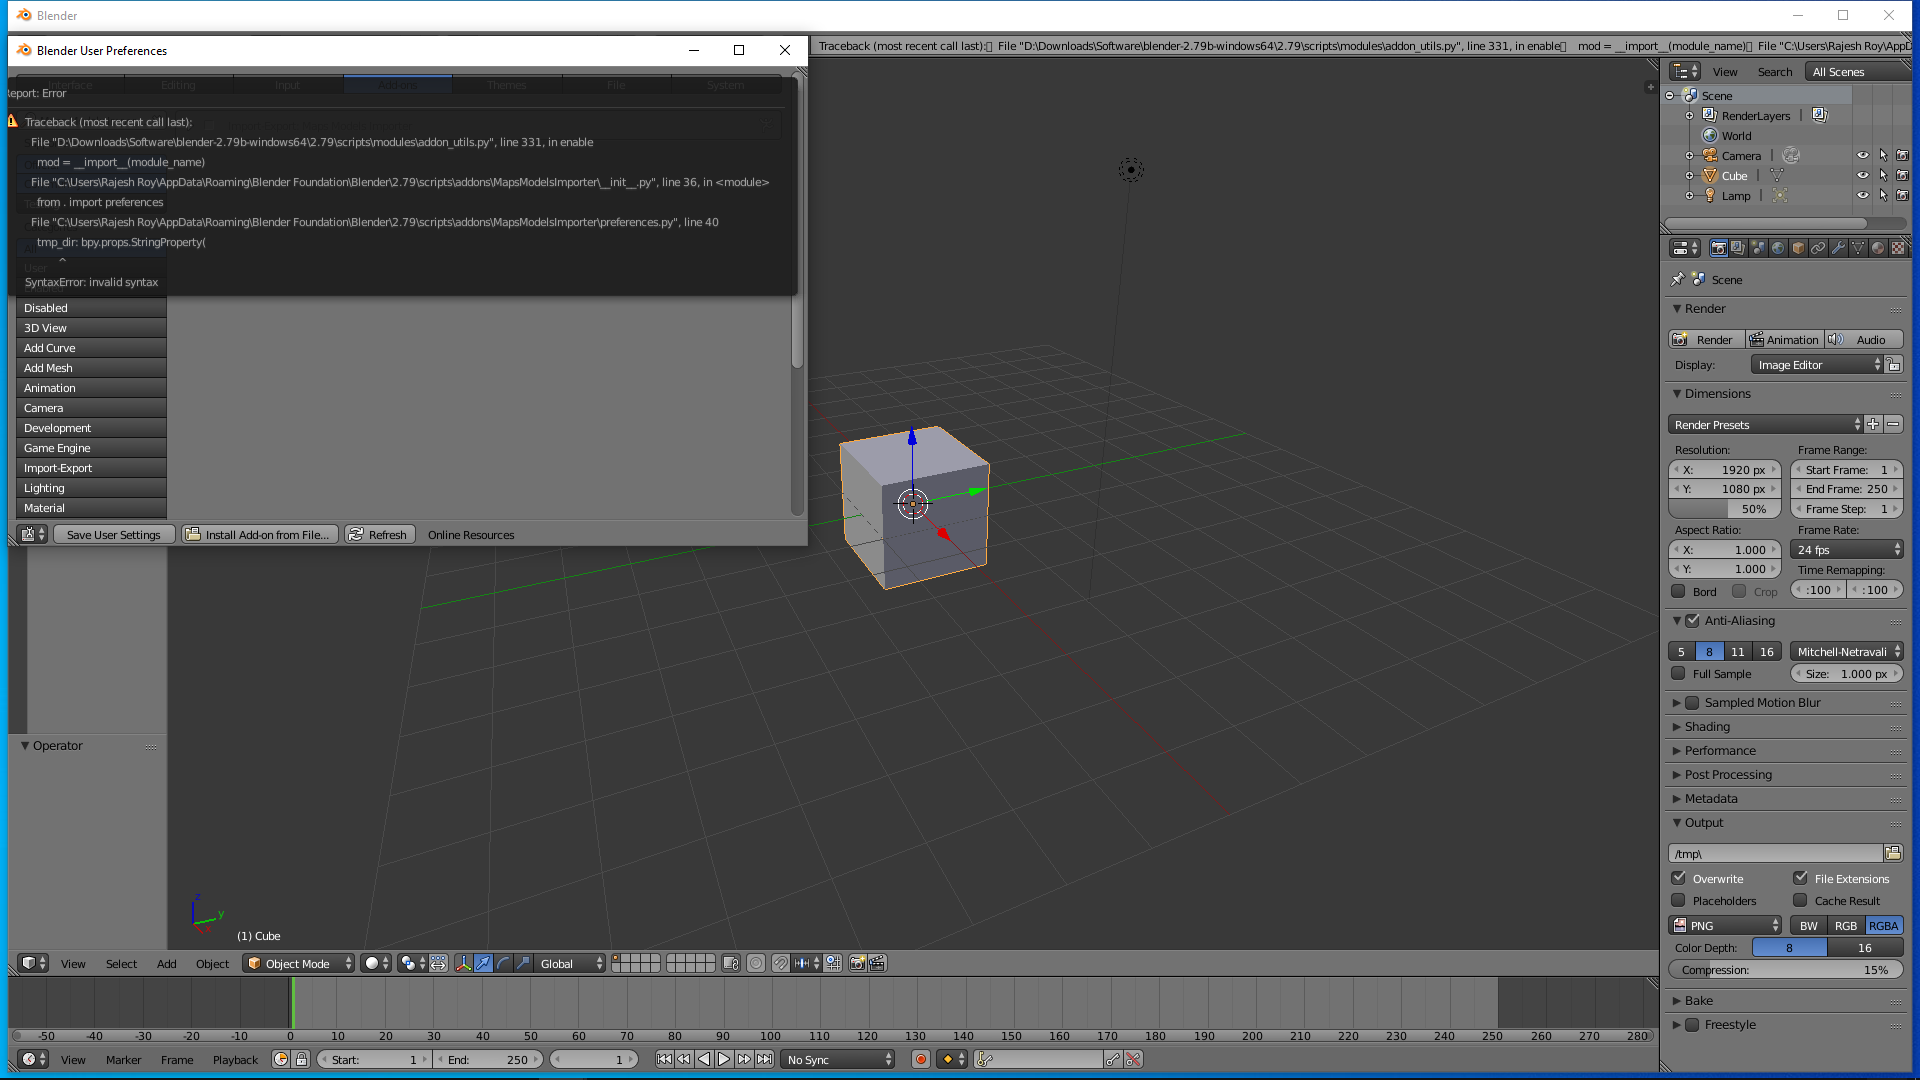Screen dimensions: 1920x1080
Task: Switch to the Themes tab in preferences
Action: tap(507, 85)
